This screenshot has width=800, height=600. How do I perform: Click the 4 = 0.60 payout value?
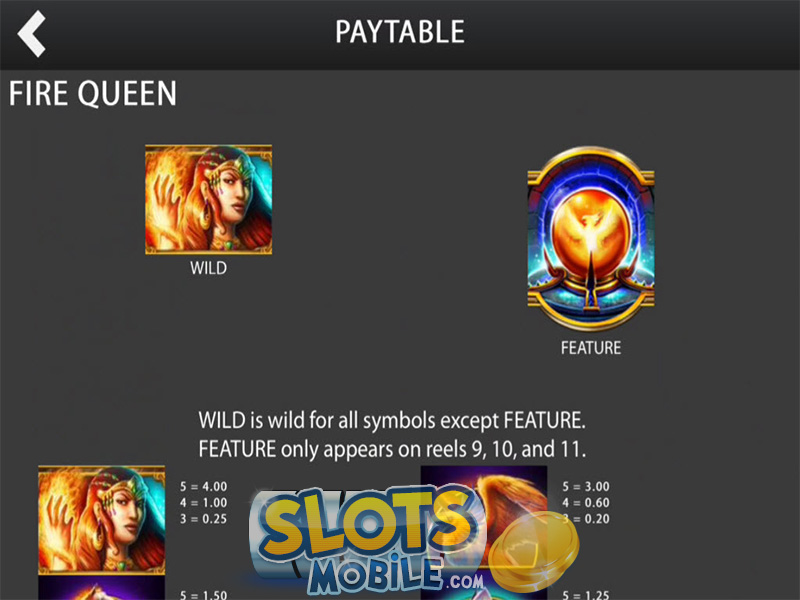pos(586,503)
